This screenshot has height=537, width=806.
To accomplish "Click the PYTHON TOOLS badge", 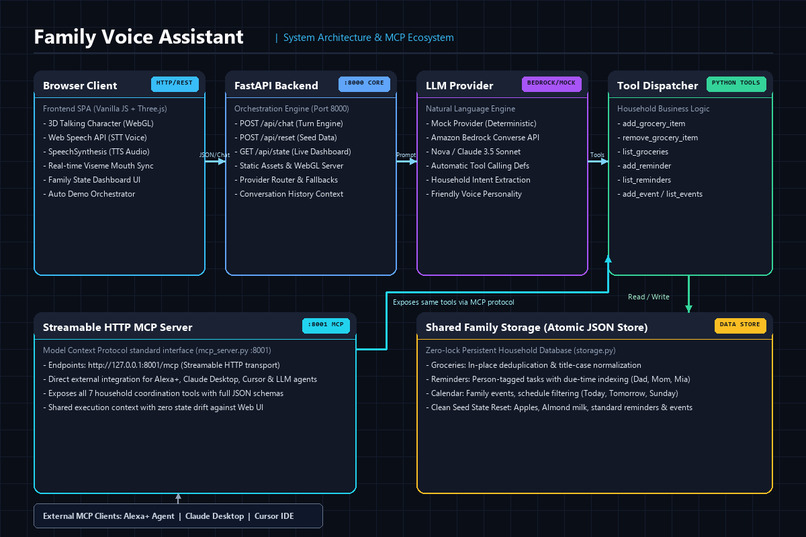I will click(736, 83).
